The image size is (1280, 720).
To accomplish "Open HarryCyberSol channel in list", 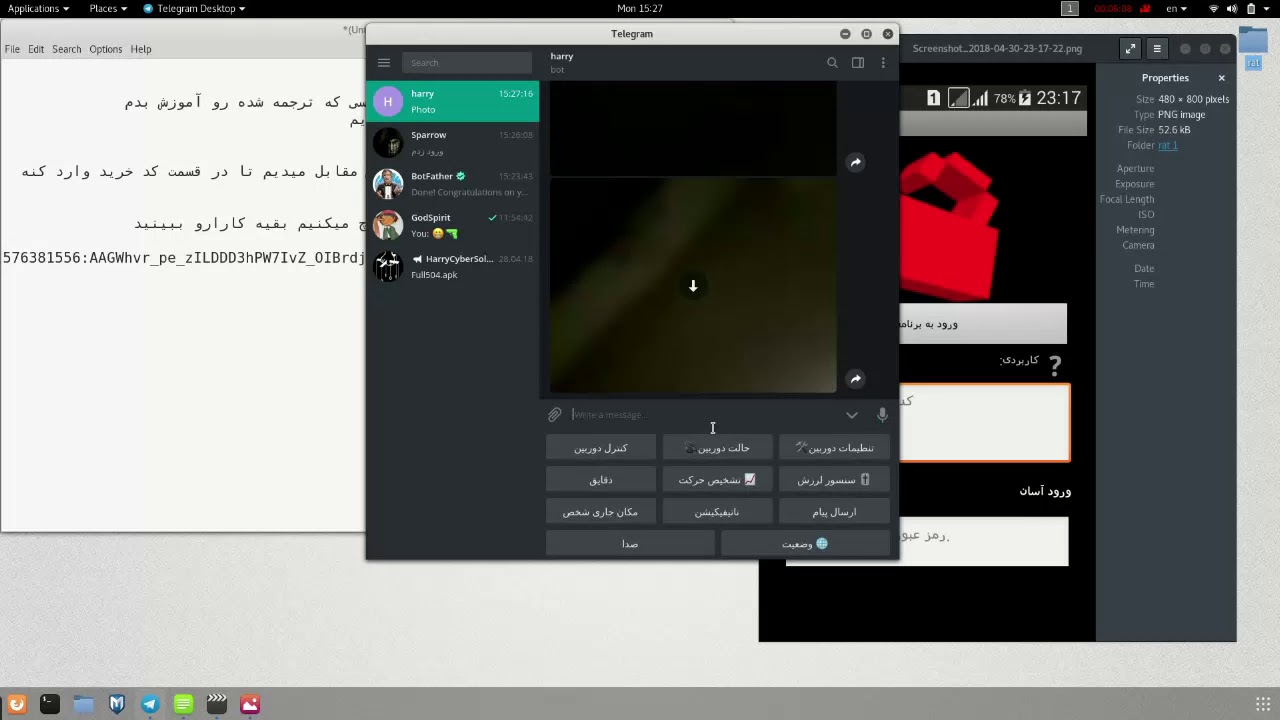I will pos(453,267).
